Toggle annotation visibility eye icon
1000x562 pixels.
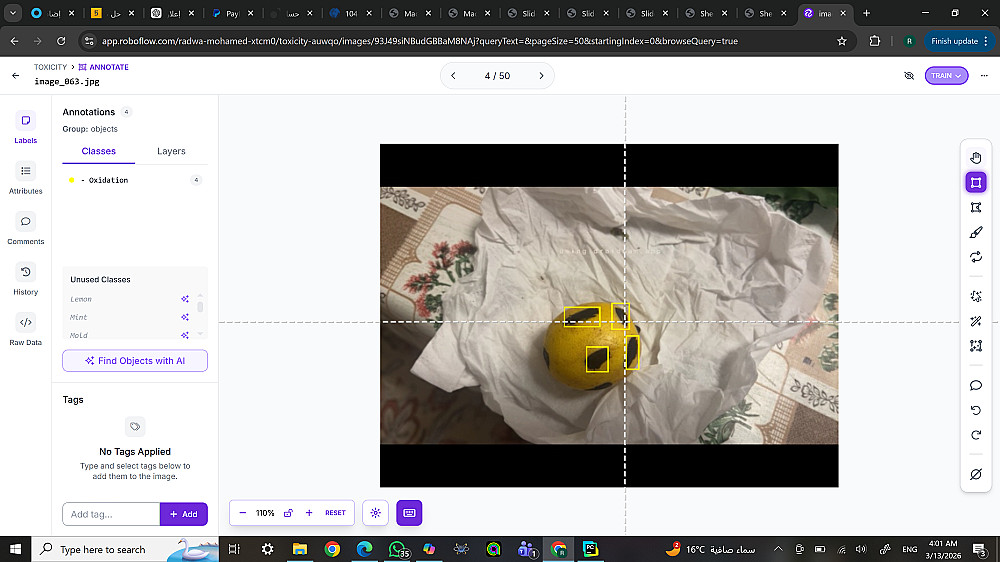tap(909, 75)
